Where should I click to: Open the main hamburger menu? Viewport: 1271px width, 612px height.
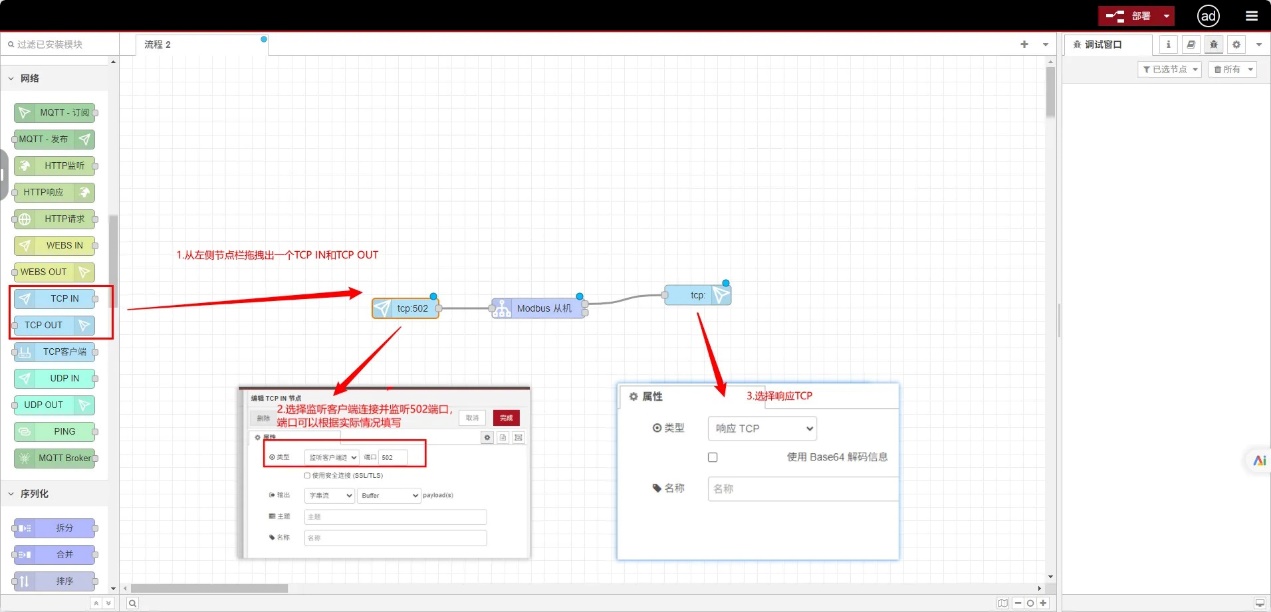click(x=1251, y=16)
